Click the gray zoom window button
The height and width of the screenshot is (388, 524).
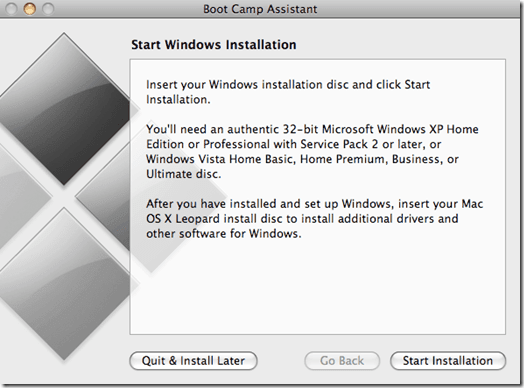(48, 9)
